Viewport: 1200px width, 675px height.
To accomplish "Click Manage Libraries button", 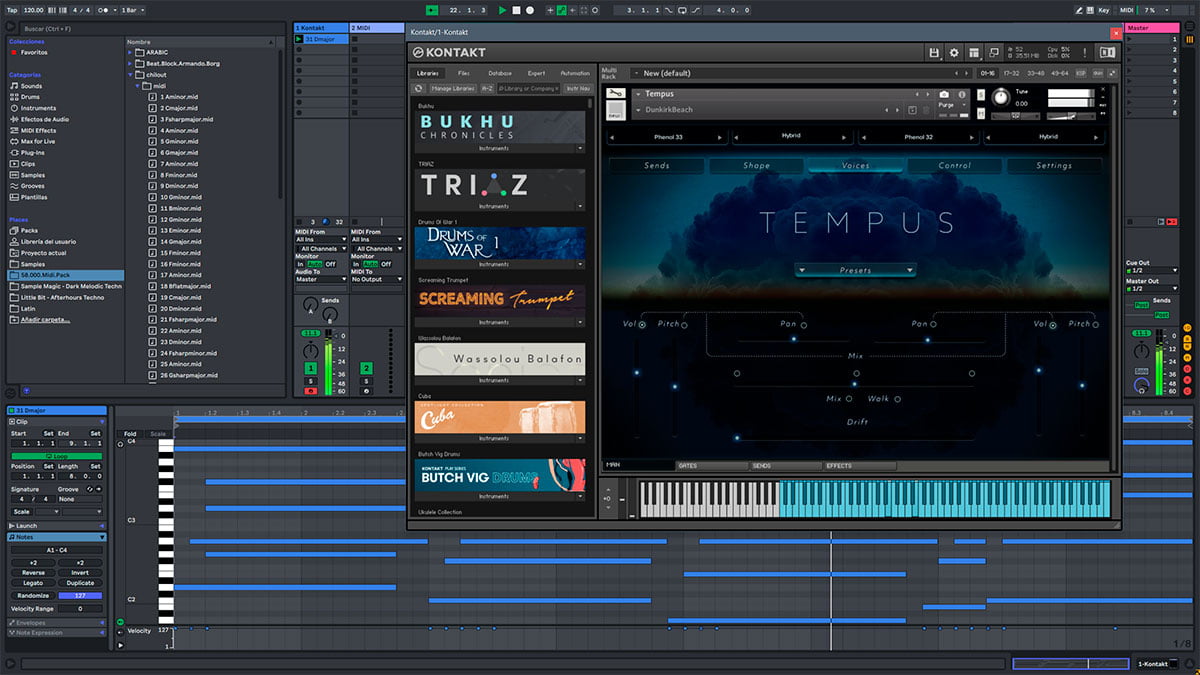I will 453,88.
